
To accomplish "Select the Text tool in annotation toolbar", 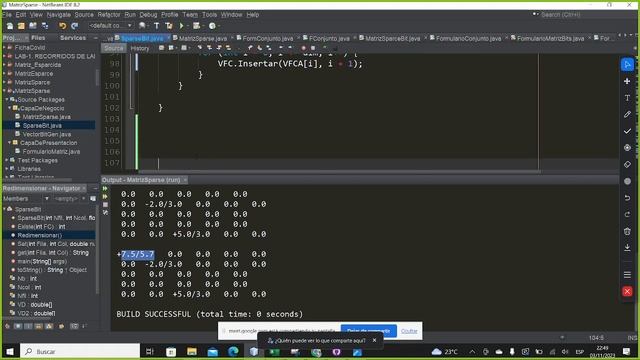I will coord(627,98).
